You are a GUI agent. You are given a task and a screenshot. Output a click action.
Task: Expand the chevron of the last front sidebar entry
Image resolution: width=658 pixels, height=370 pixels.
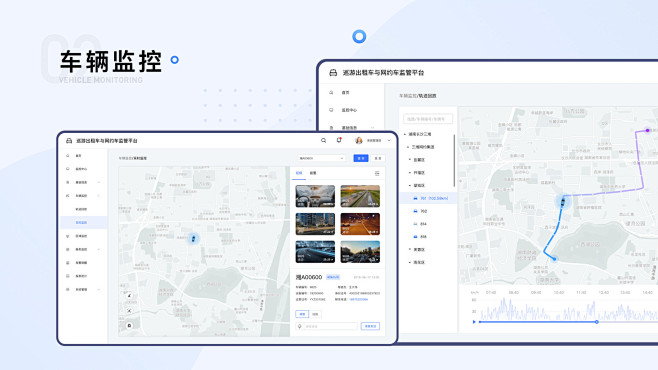tap(99, 289)
